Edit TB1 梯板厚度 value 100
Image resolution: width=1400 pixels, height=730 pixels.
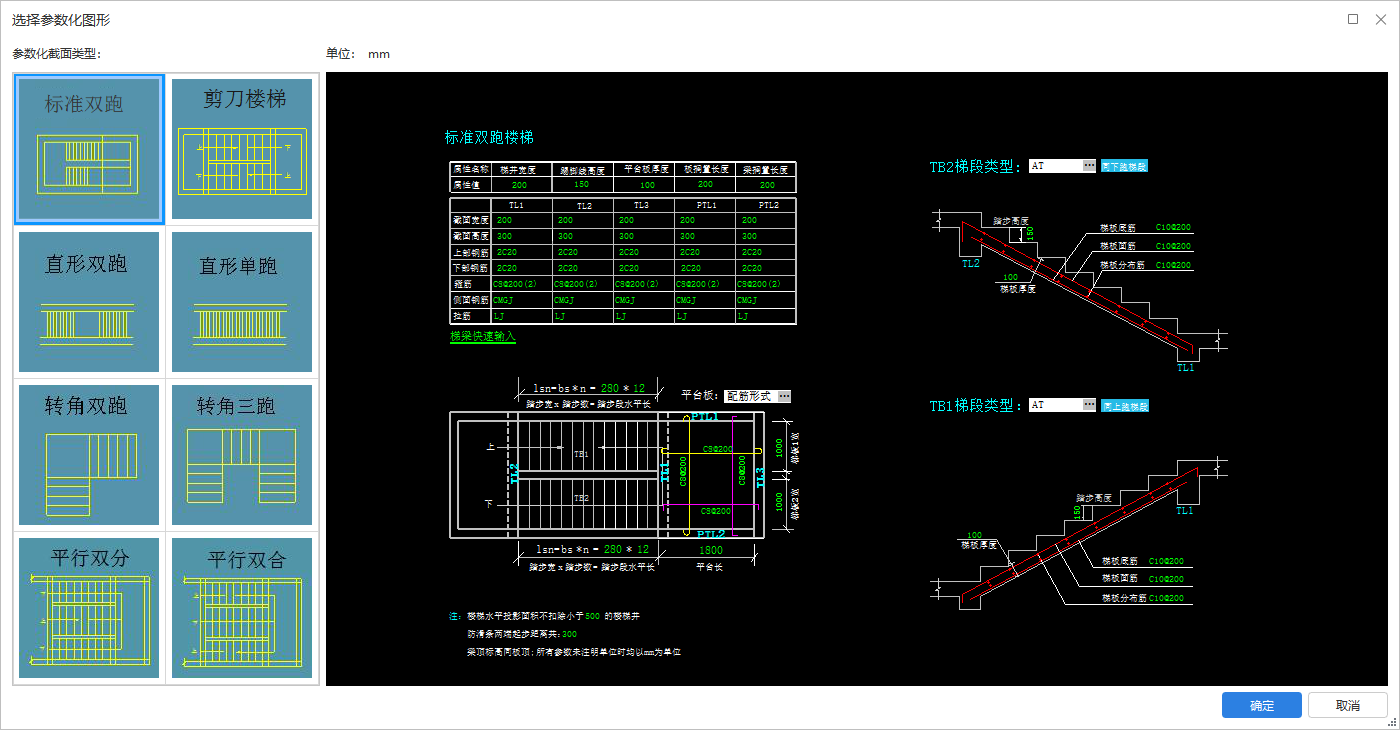coord(974,535)
